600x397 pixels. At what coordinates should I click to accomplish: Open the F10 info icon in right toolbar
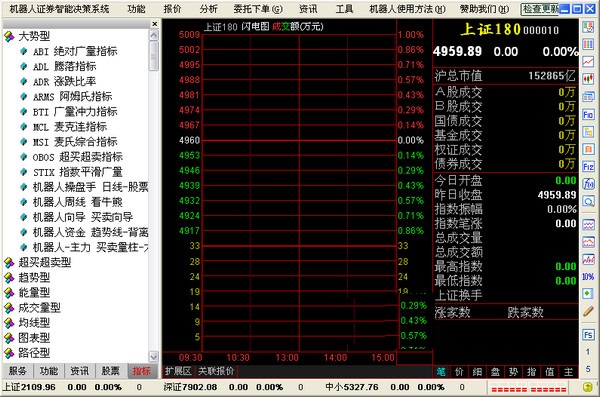[588, 114]
